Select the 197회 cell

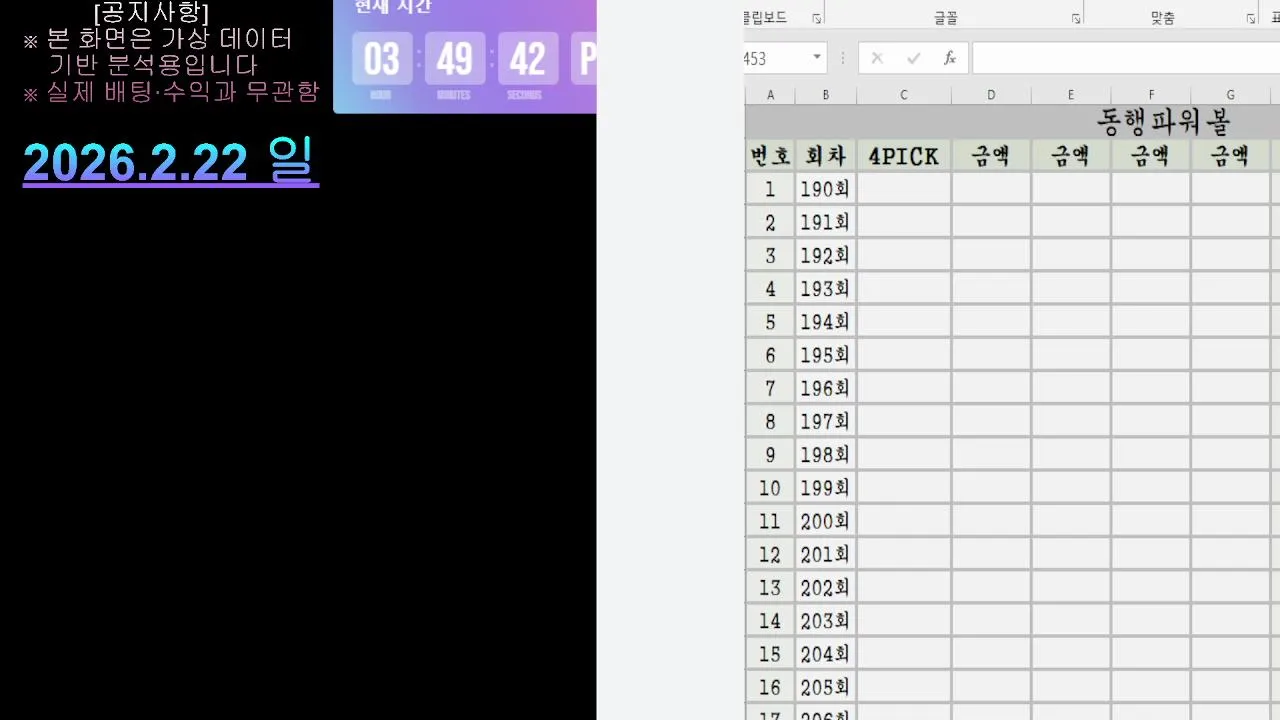[x=826, y=421]
